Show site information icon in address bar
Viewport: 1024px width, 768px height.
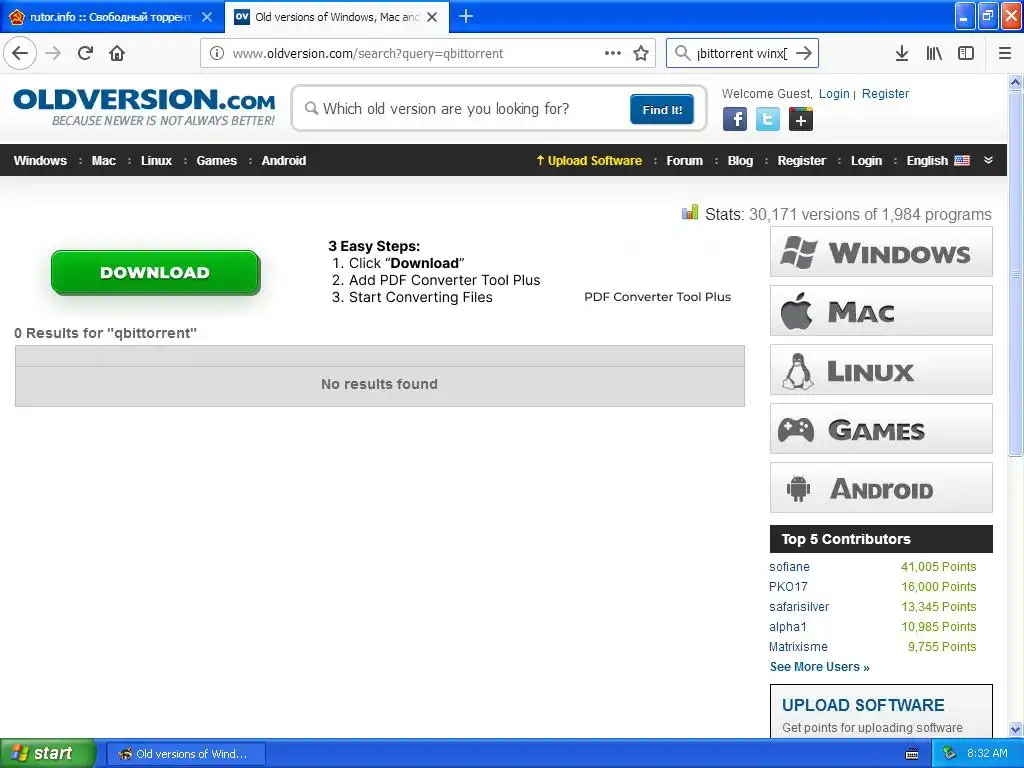(x=217, y=53)
